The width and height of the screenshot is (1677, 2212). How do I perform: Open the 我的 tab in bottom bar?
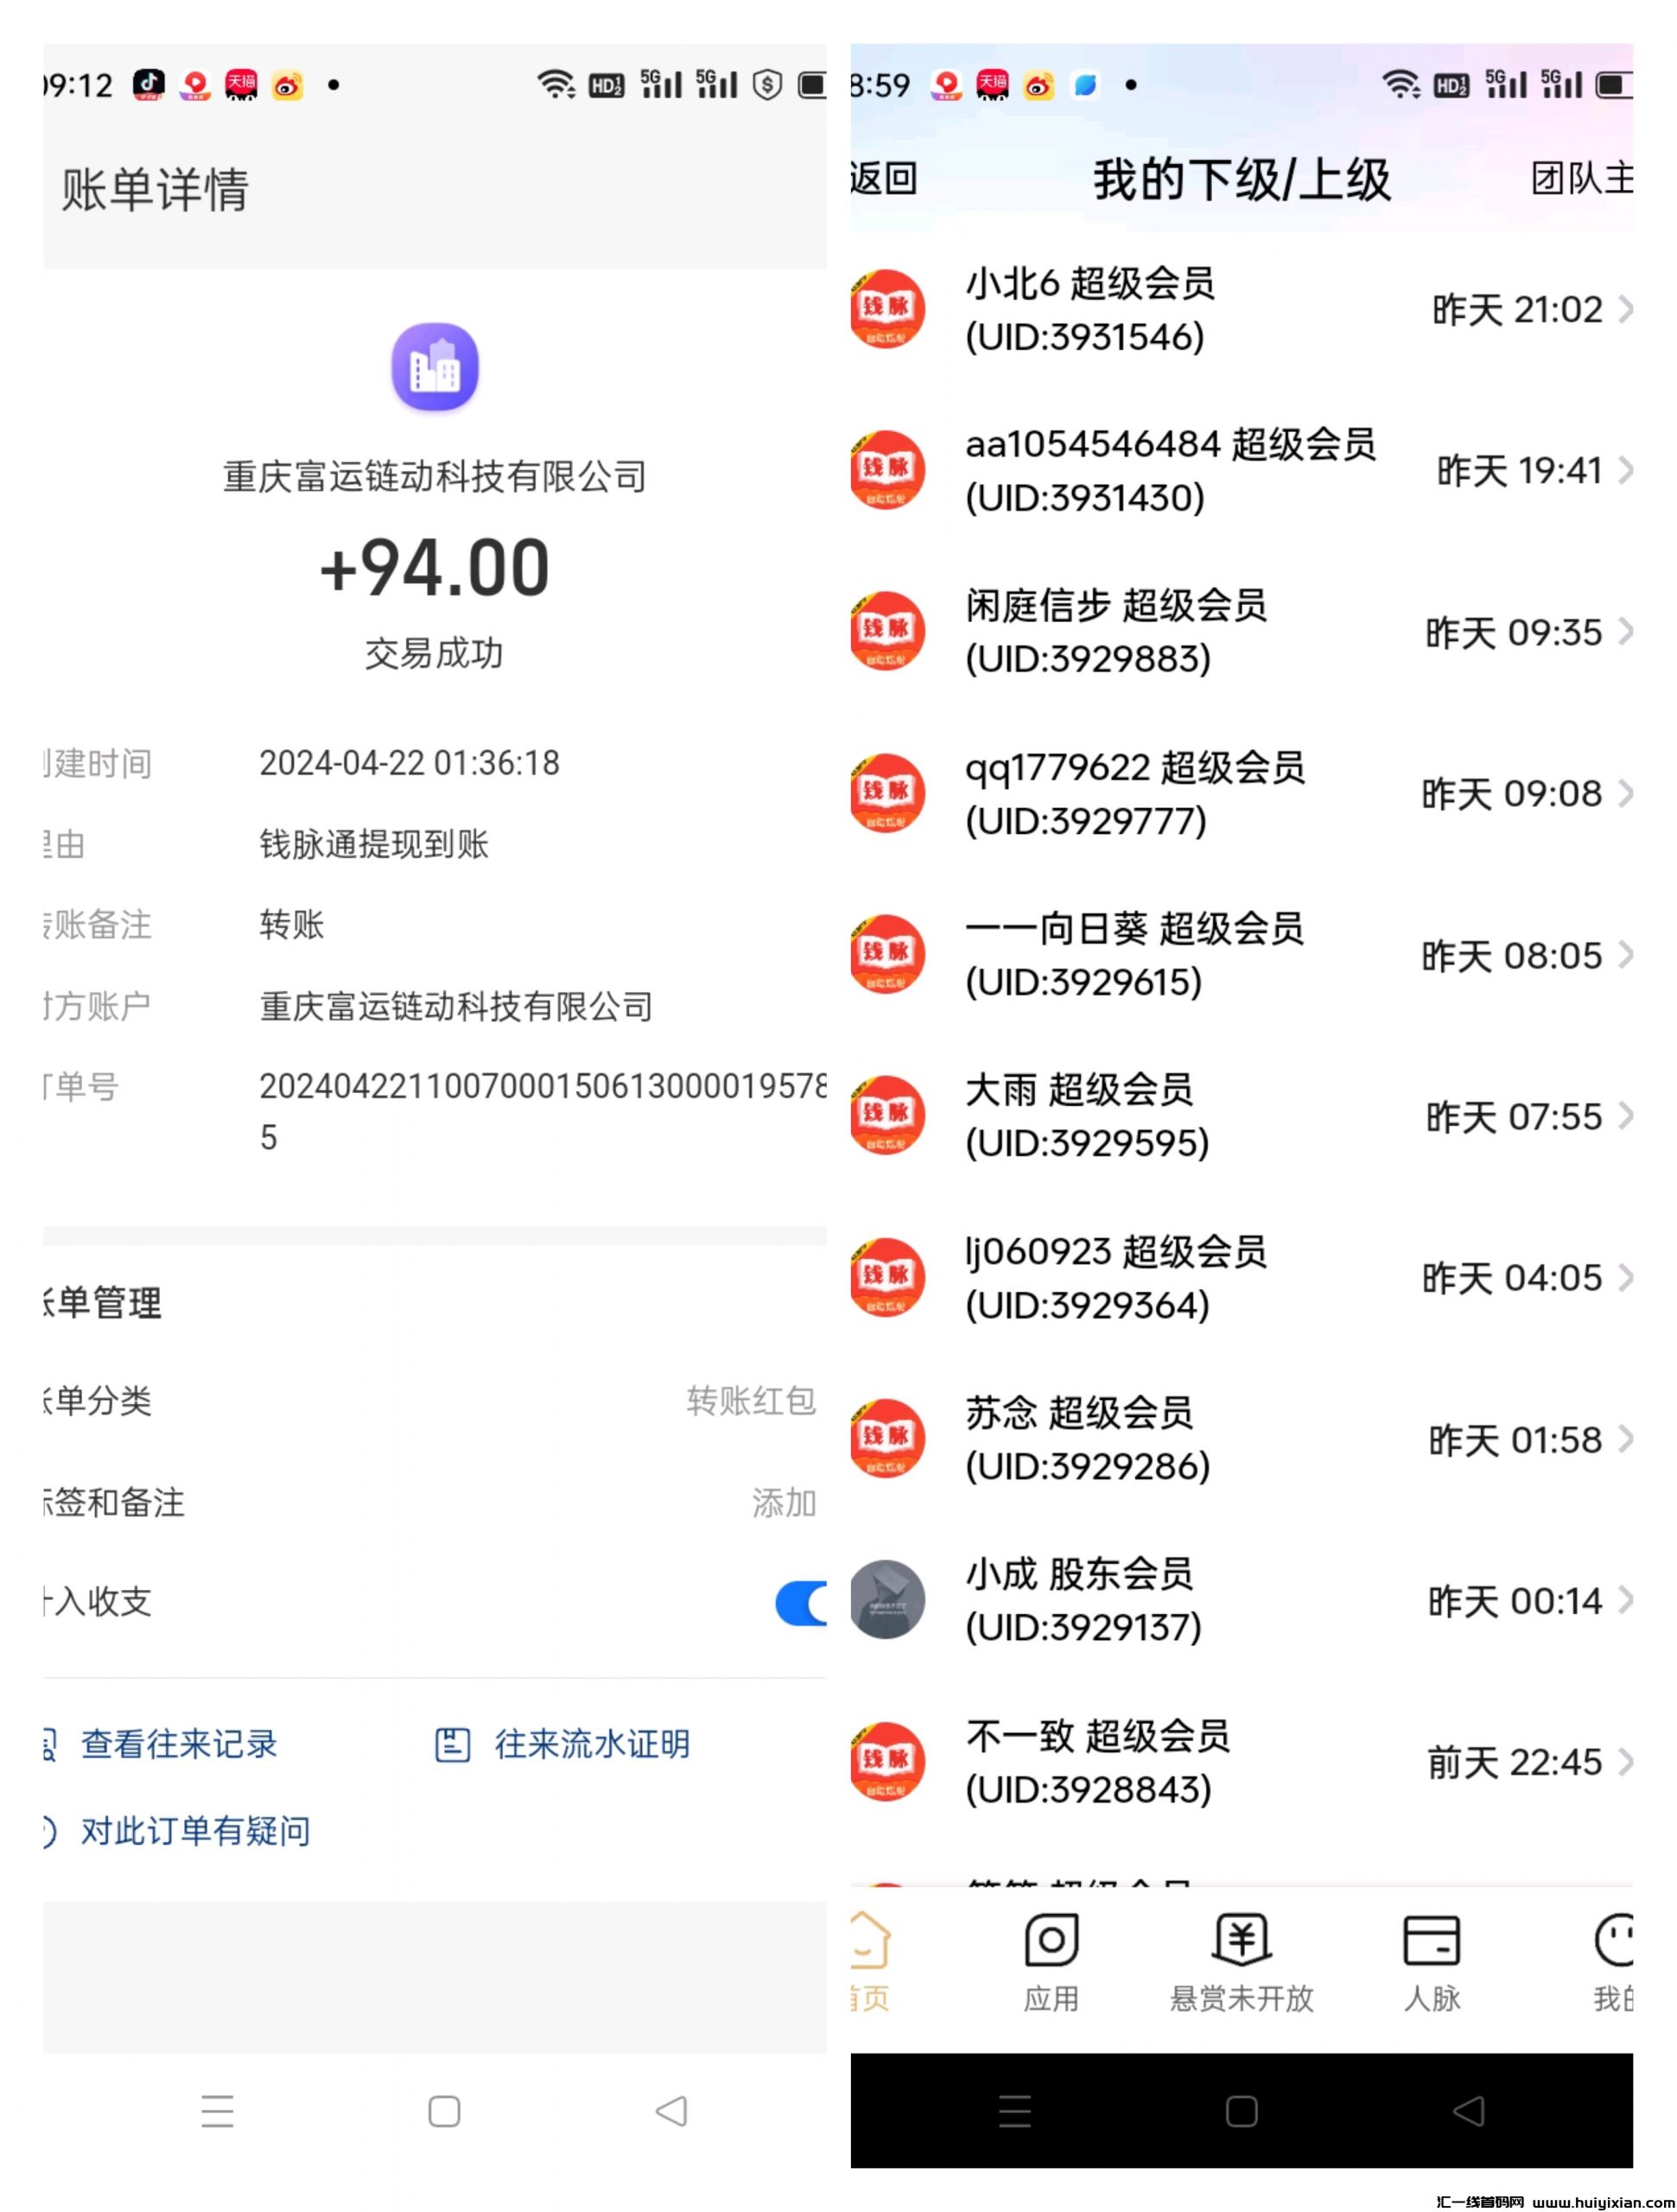point(1613,1960)
